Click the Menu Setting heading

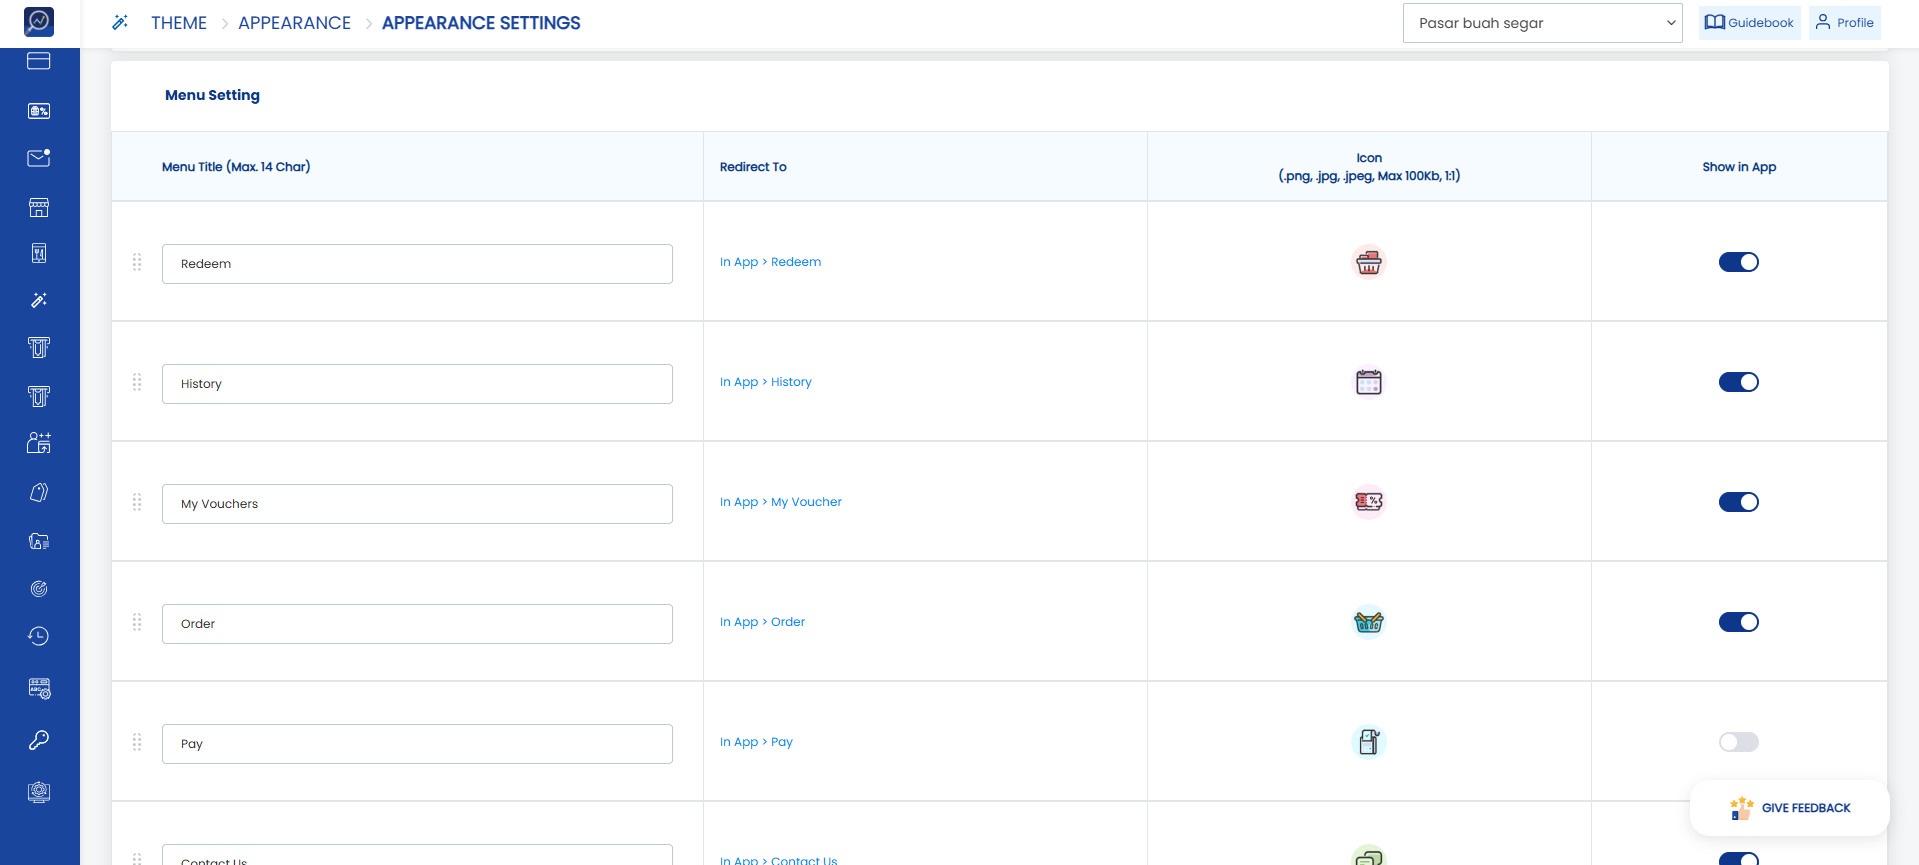click(212, 95)
